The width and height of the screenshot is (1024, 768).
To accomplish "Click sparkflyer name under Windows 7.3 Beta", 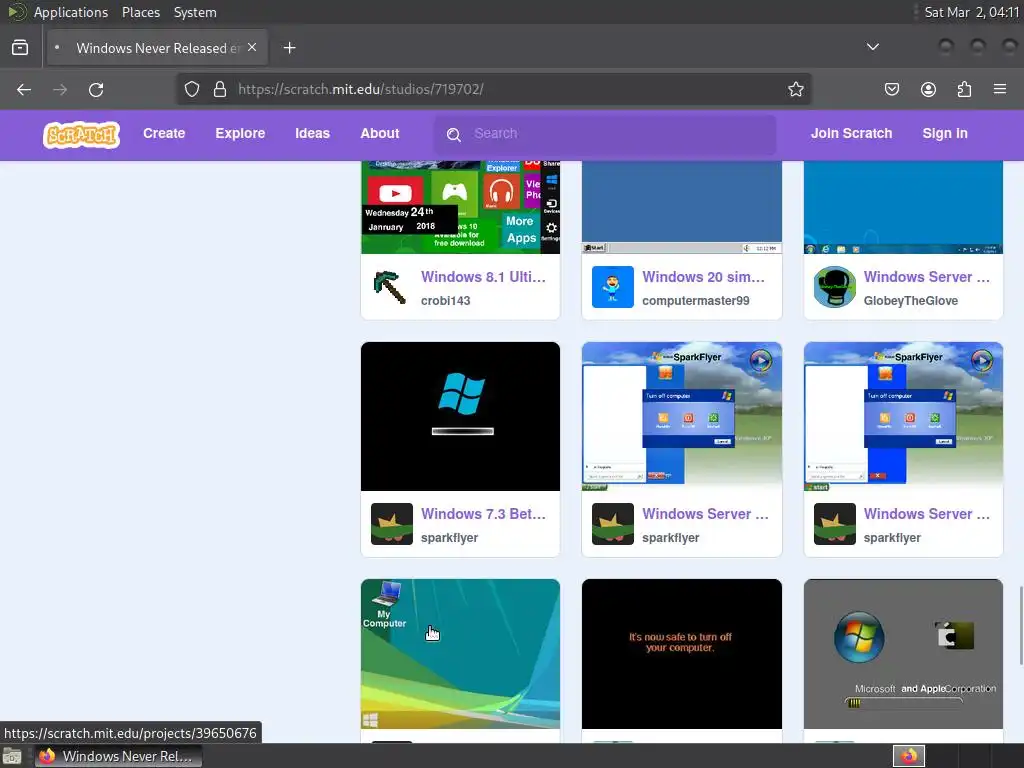I will (x=449, y=537).
